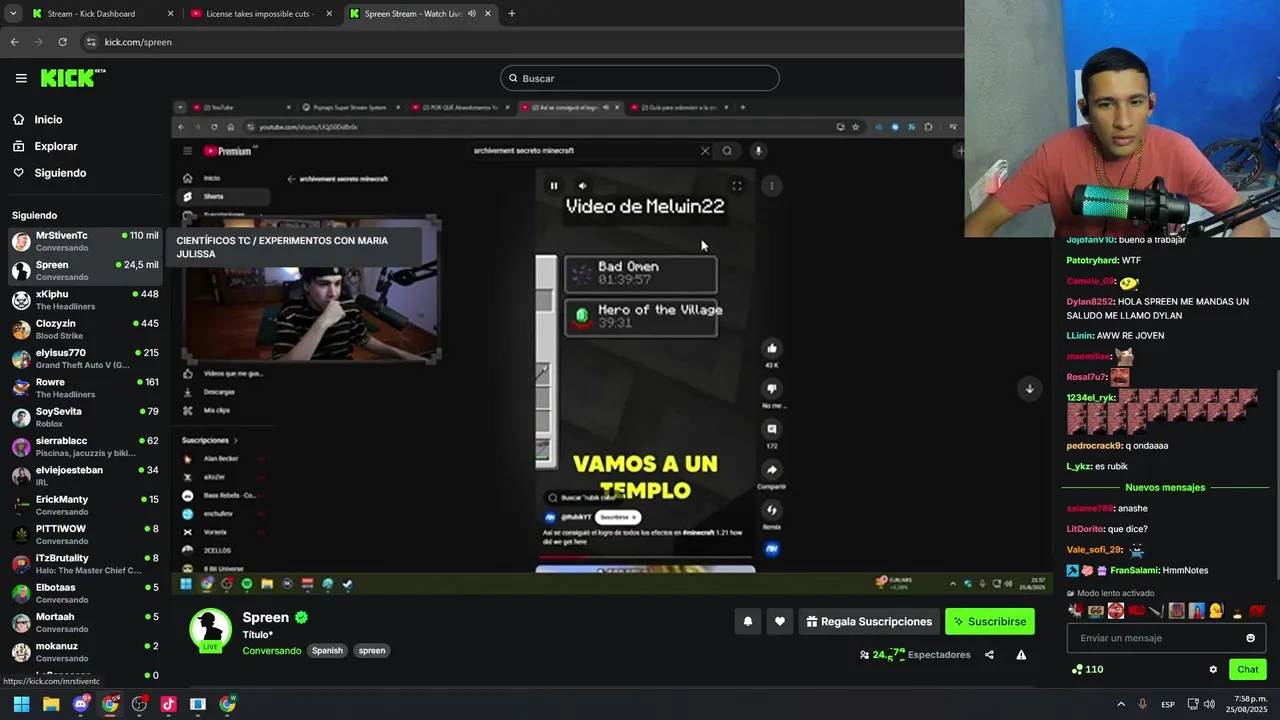Viewport: 1280px width, 720px height.
Task: Open Discord from the taskbar
Action: point(81,704)
